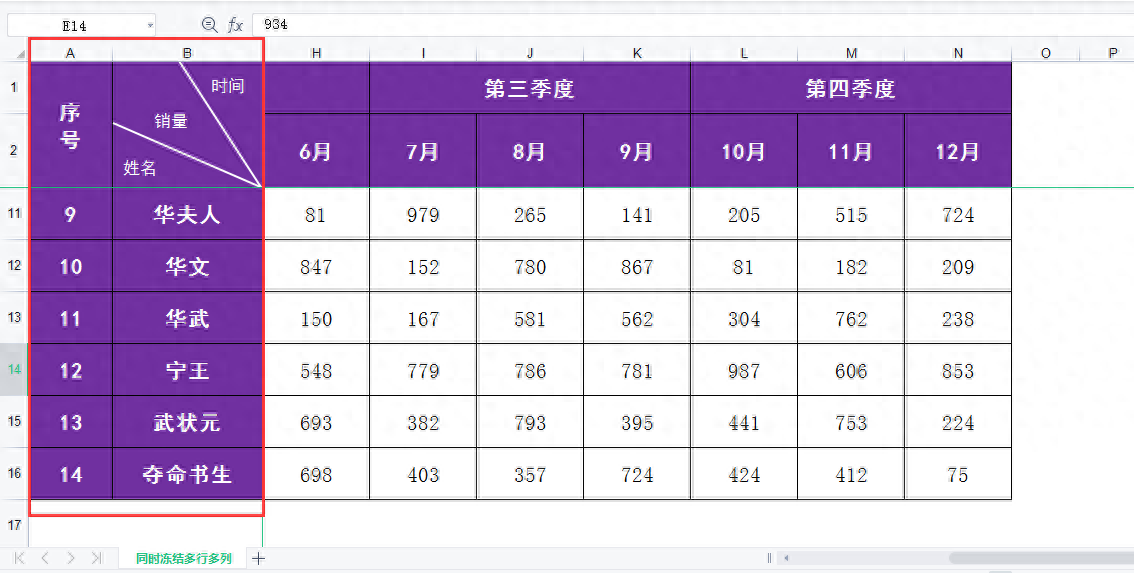Go to next sheet using arrow
Image resolution: width=1134 pixels, height=573 pixels.
71,558
